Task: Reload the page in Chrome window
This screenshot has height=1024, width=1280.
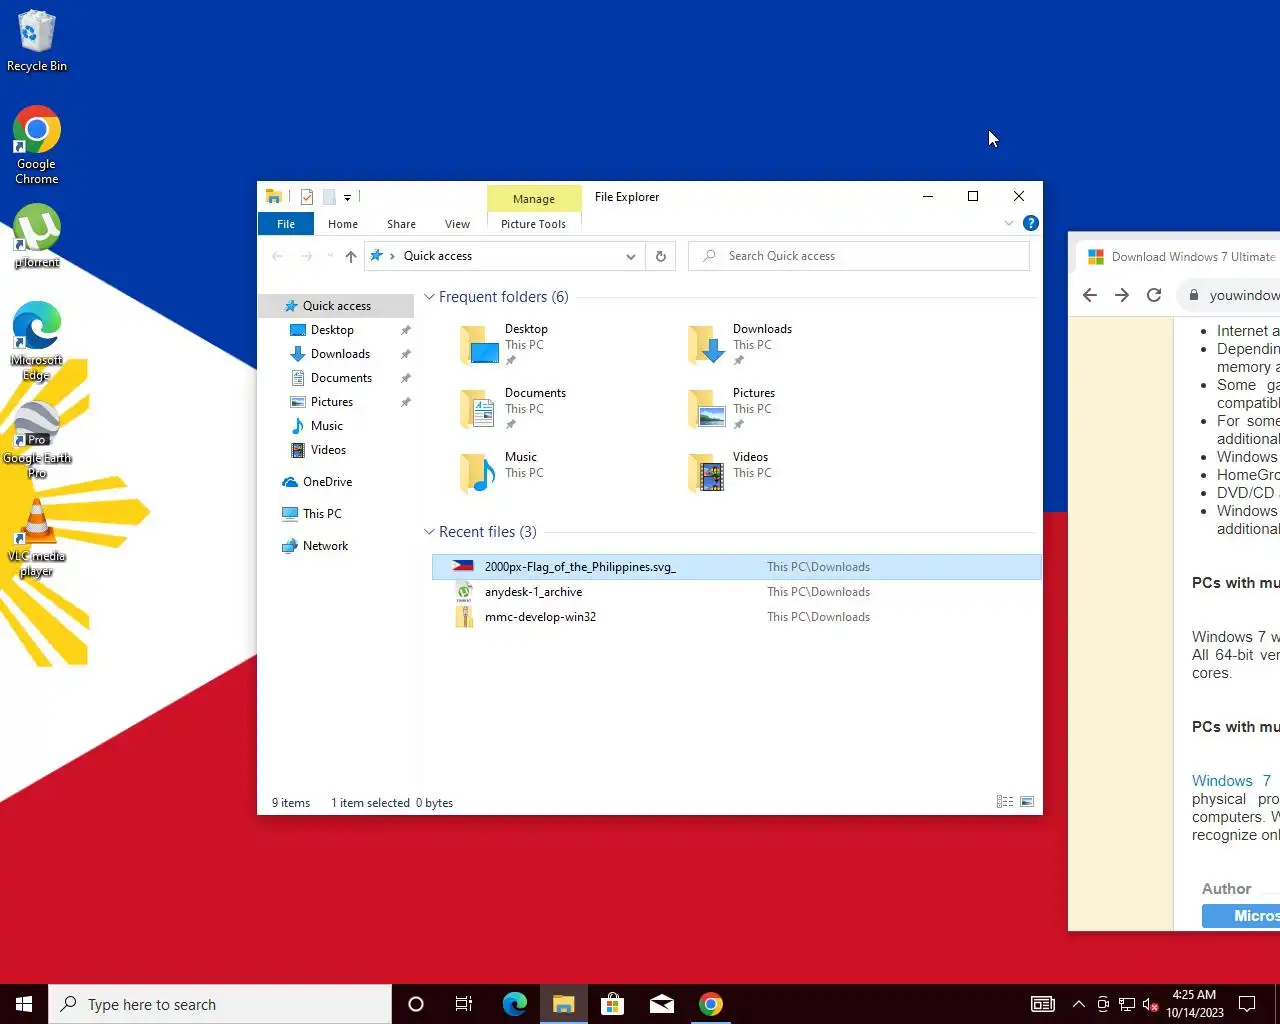Action: pos(1154,295)
